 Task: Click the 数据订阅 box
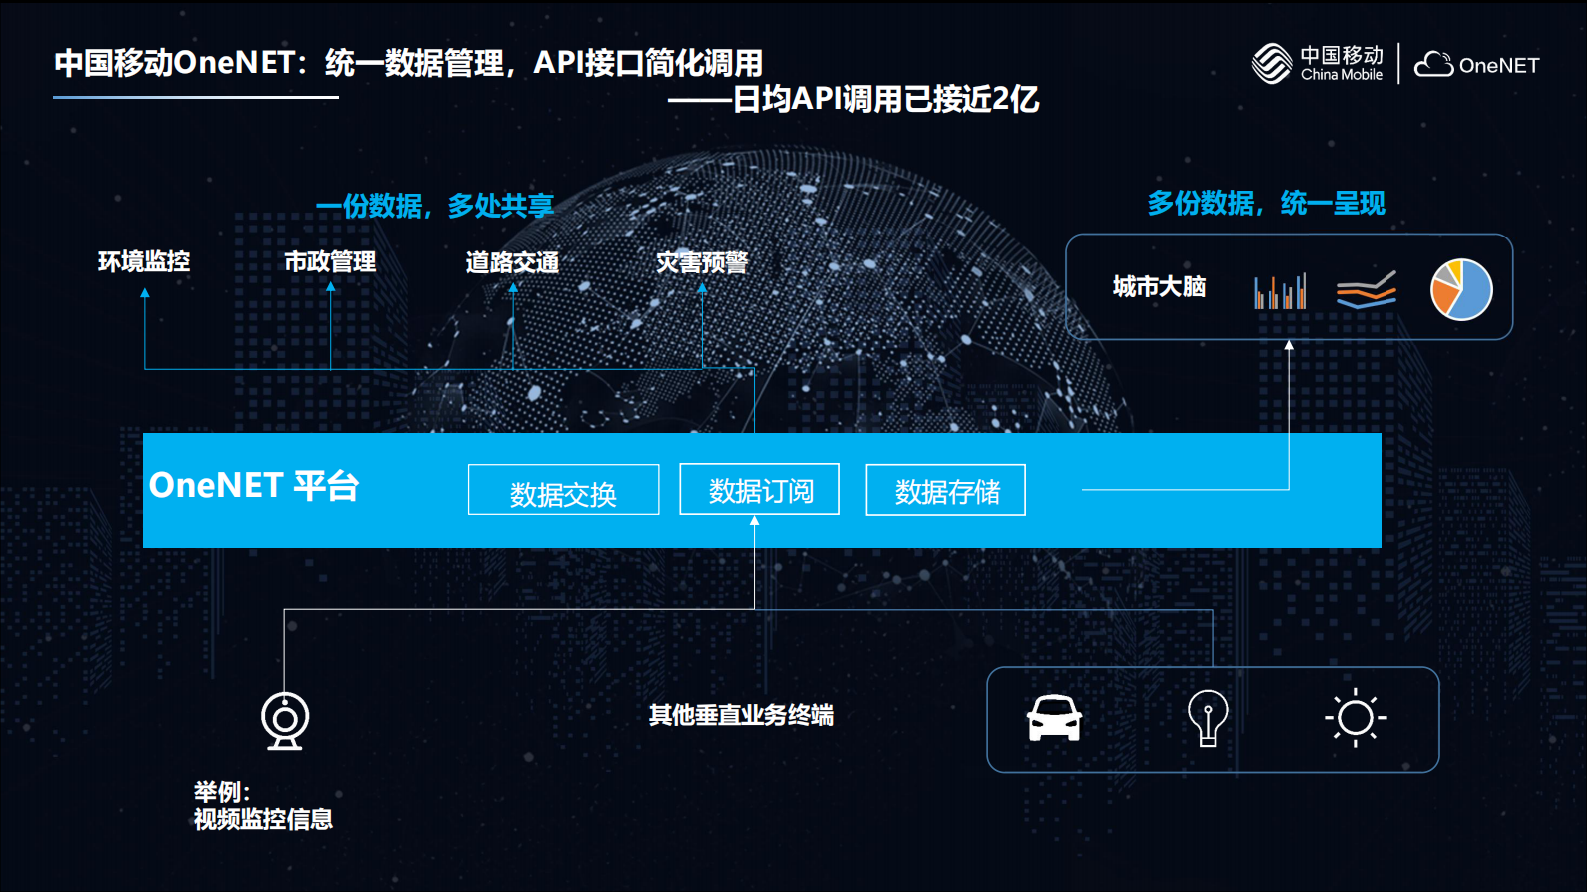click(759, 489)
